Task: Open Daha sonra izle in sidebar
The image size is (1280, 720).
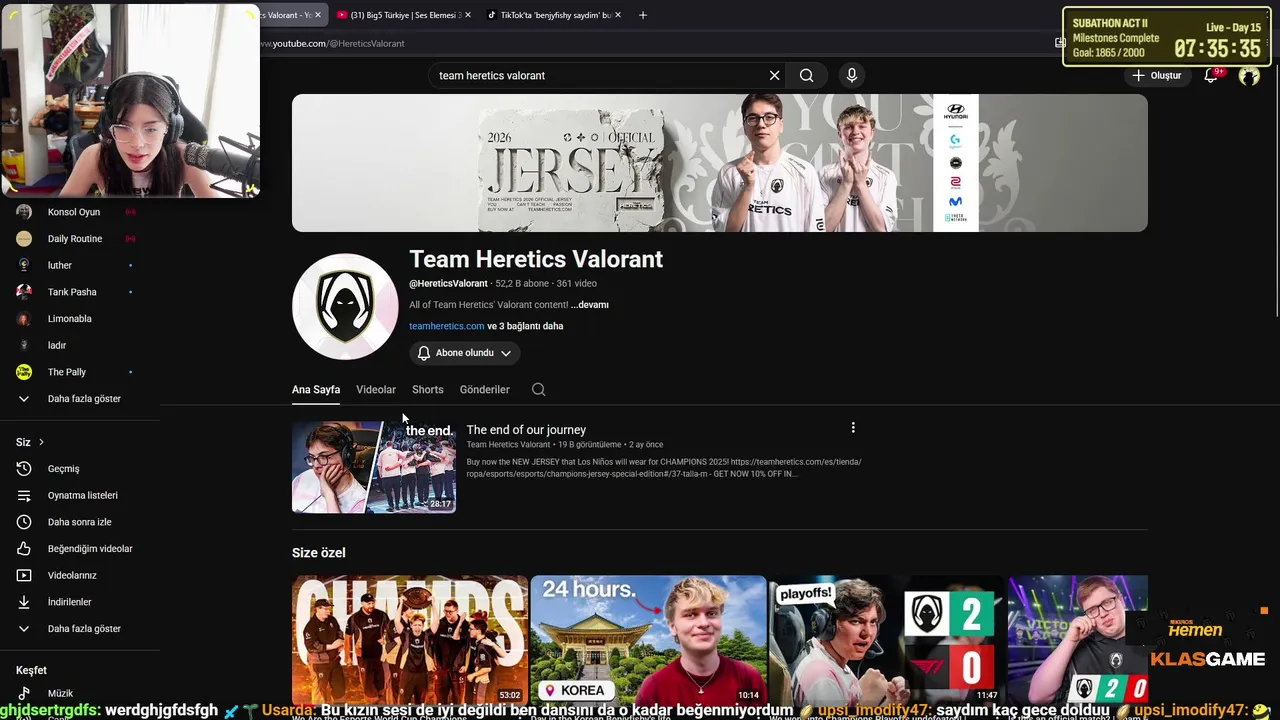Action: pyautogui.click(x=80, y=522)
